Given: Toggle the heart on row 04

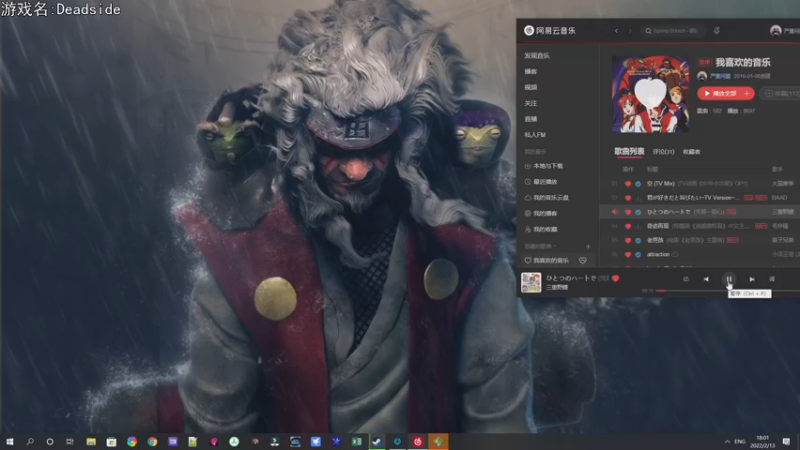Looking at the screenshot, I should click(x=628, y=226).
